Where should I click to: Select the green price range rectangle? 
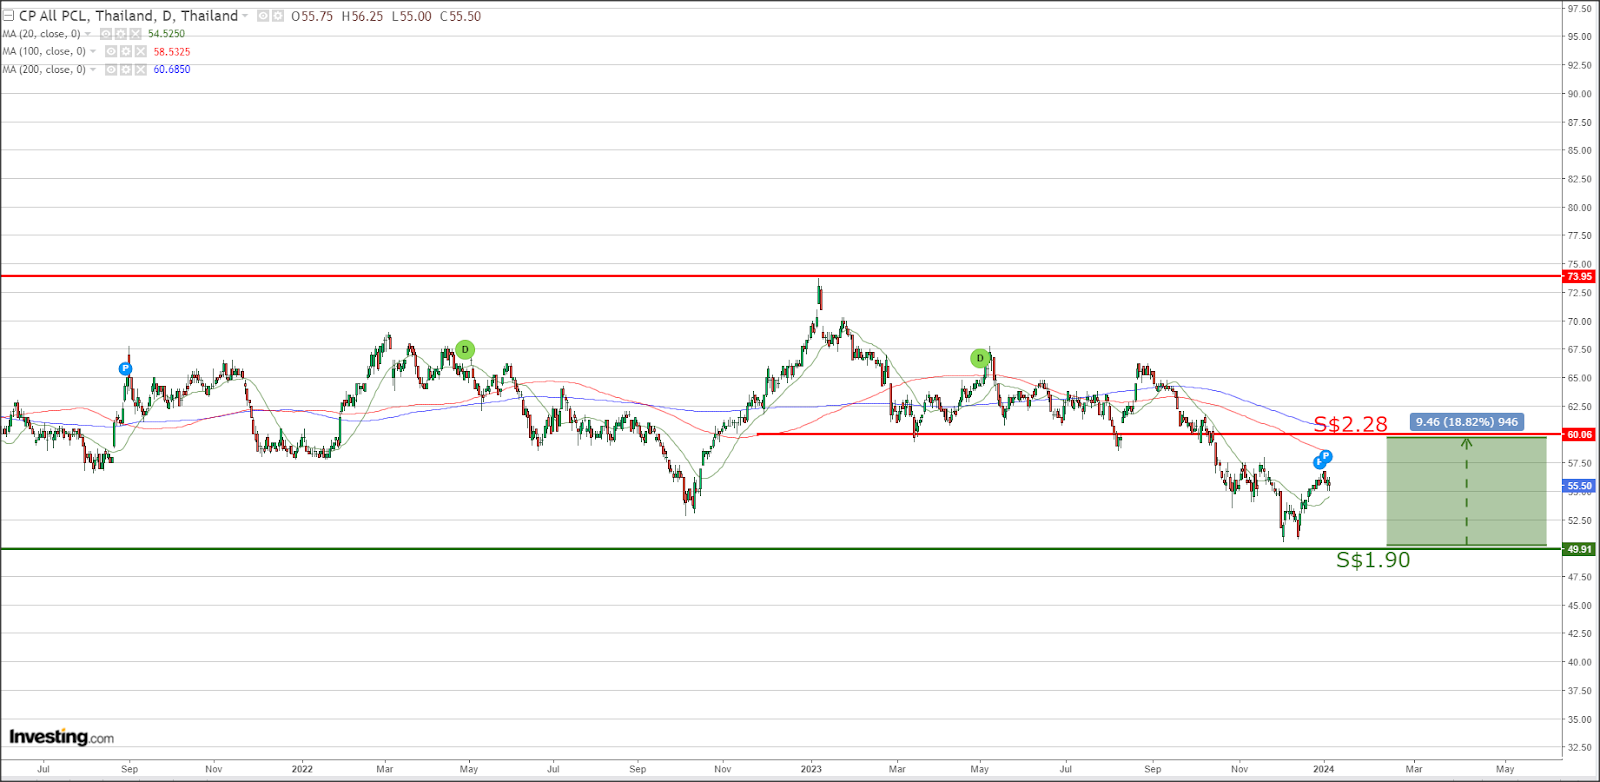point(1466,491)
